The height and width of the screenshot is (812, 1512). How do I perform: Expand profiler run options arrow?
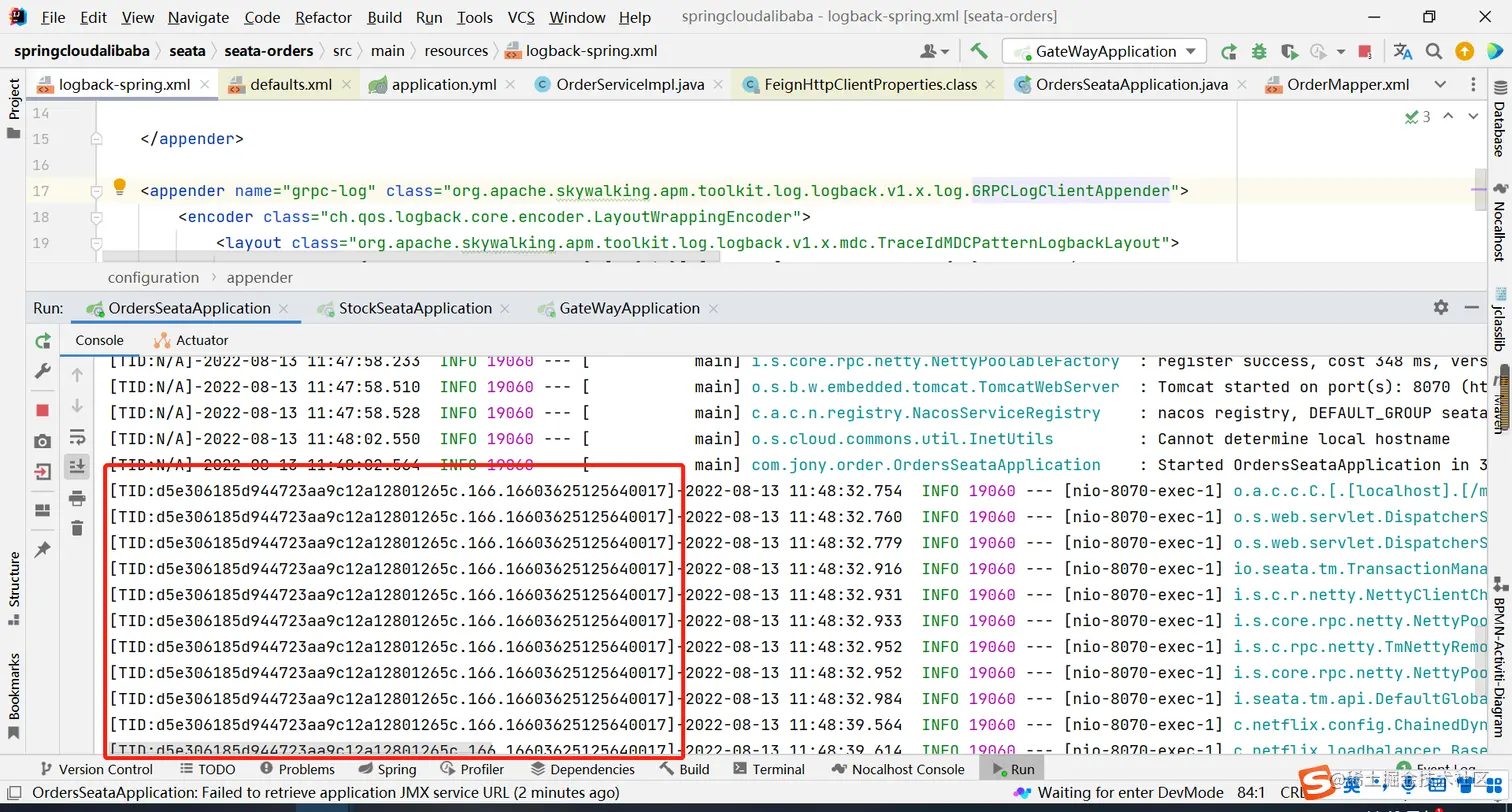(1343, 51)
